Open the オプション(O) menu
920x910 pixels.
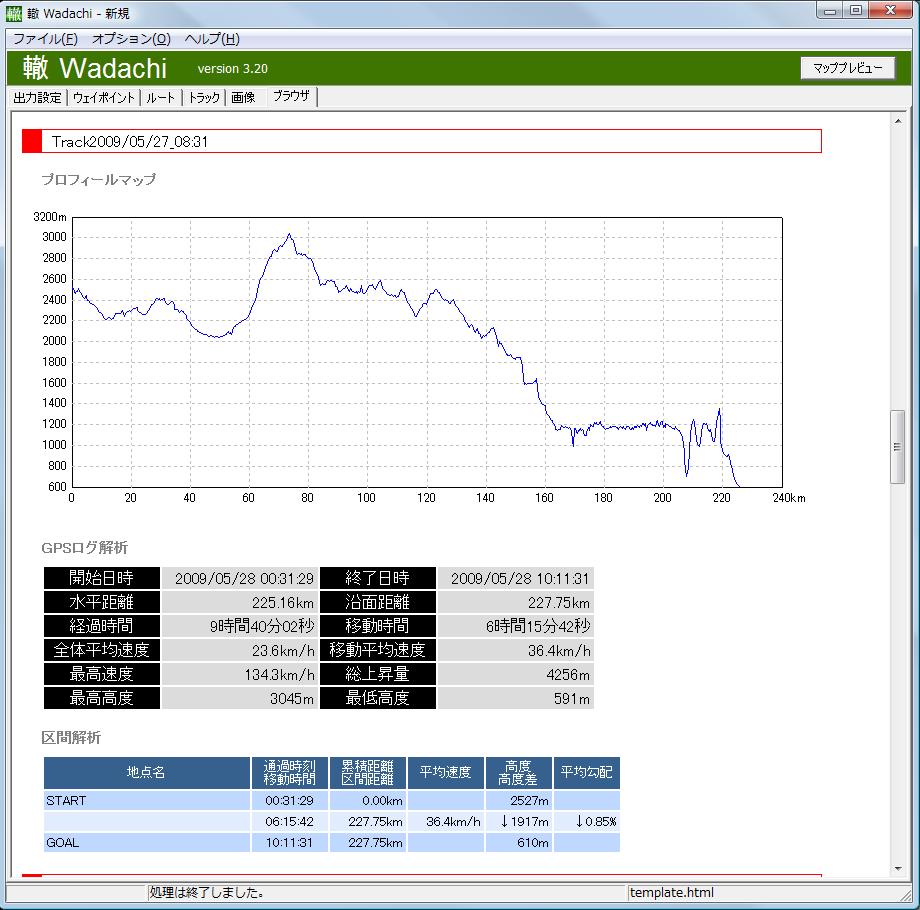131,39
